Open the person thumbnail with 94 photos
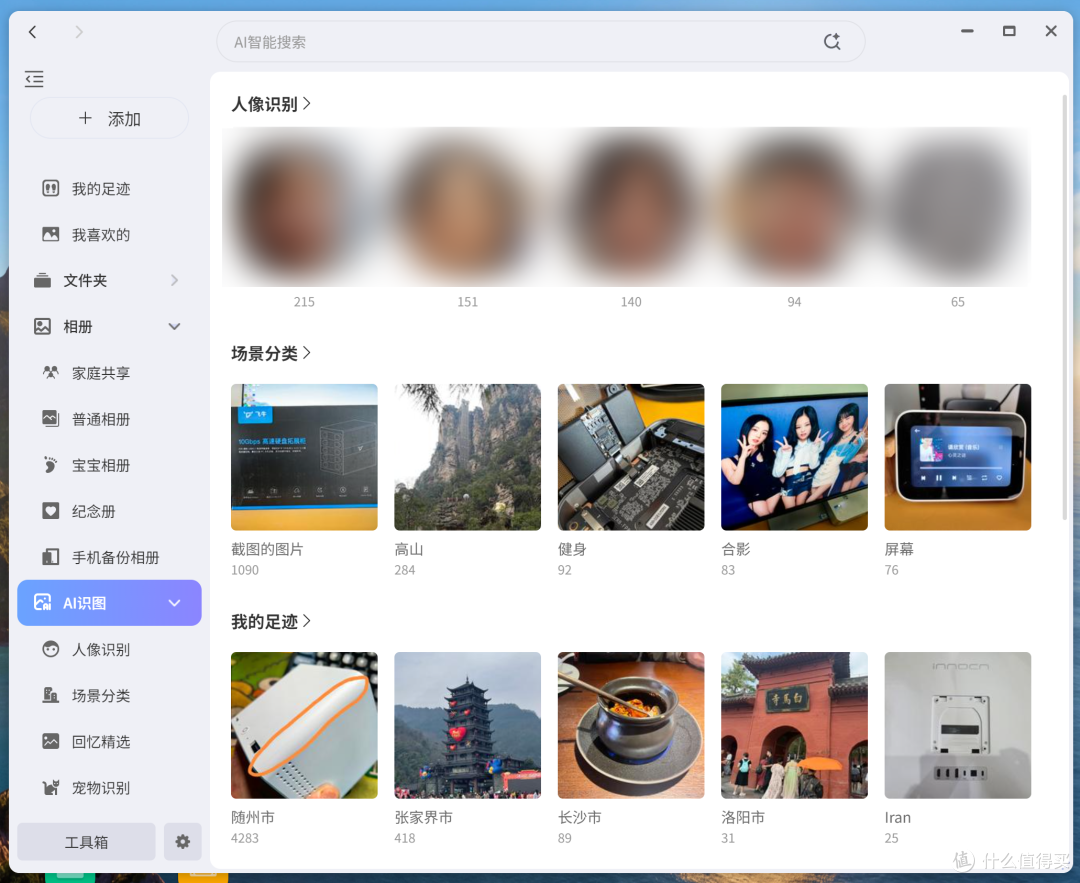The height and width of the screenshot is (883, 1080). tap(794, 207)
